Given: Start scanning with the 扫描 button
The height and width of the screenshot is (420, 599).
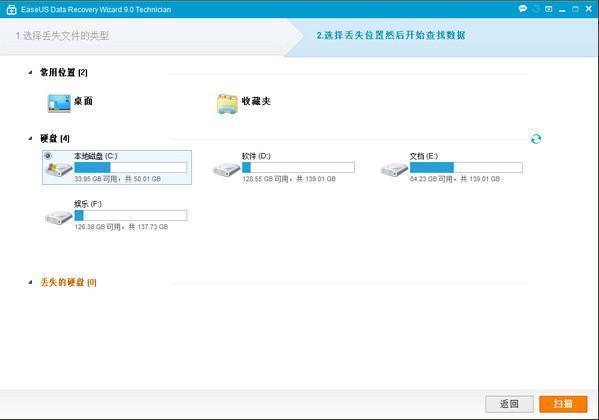Looking at the screenshot, I should pos(563,404).
